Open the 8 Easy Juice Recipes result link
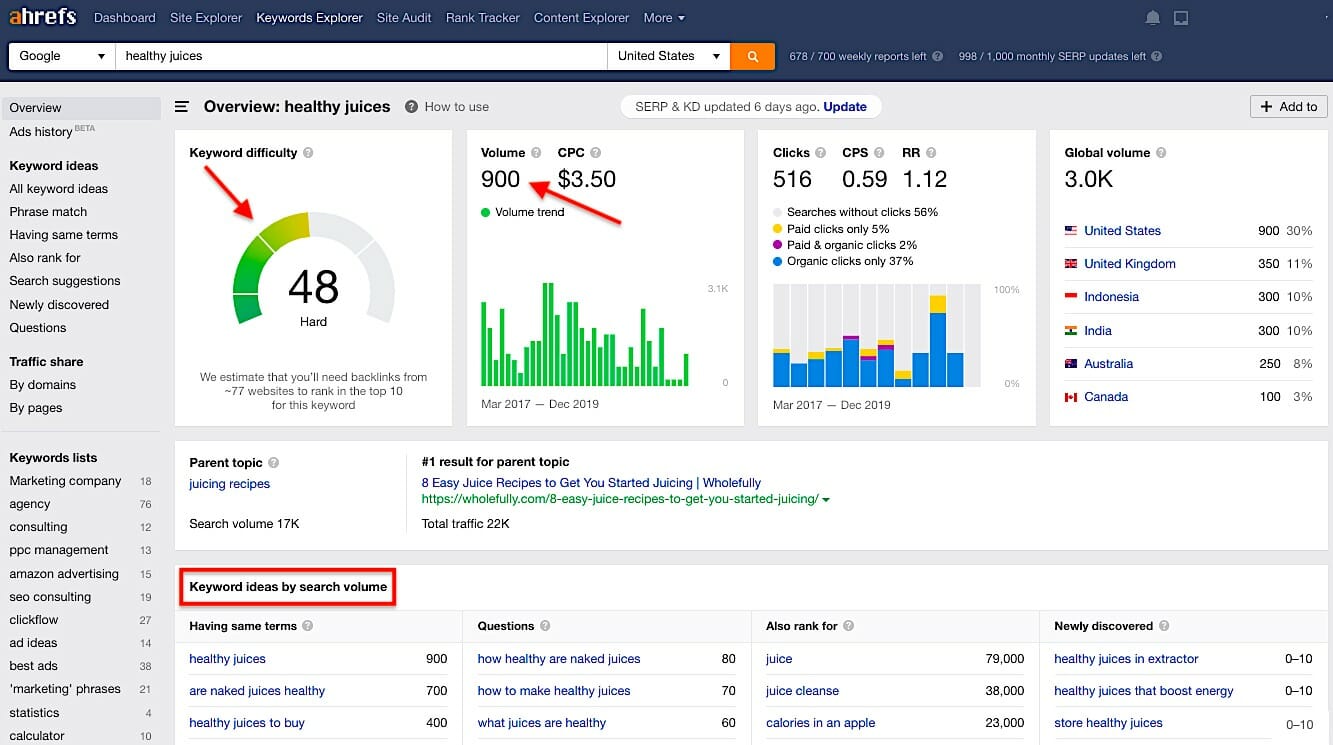This screenshot has width=1333, height=745. 591,483
